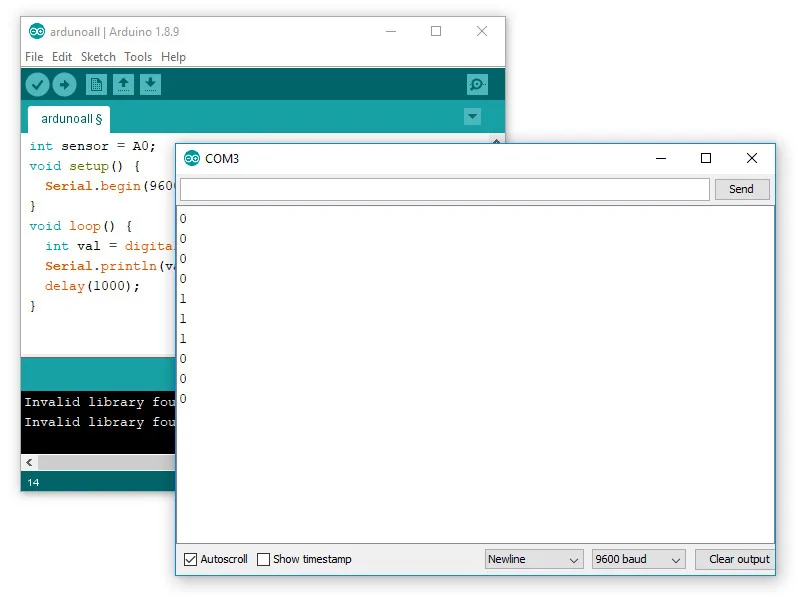802x615 pixels.
Task: Click the Arduino logo in COM3 title bar
Action: tap(192, 158)
